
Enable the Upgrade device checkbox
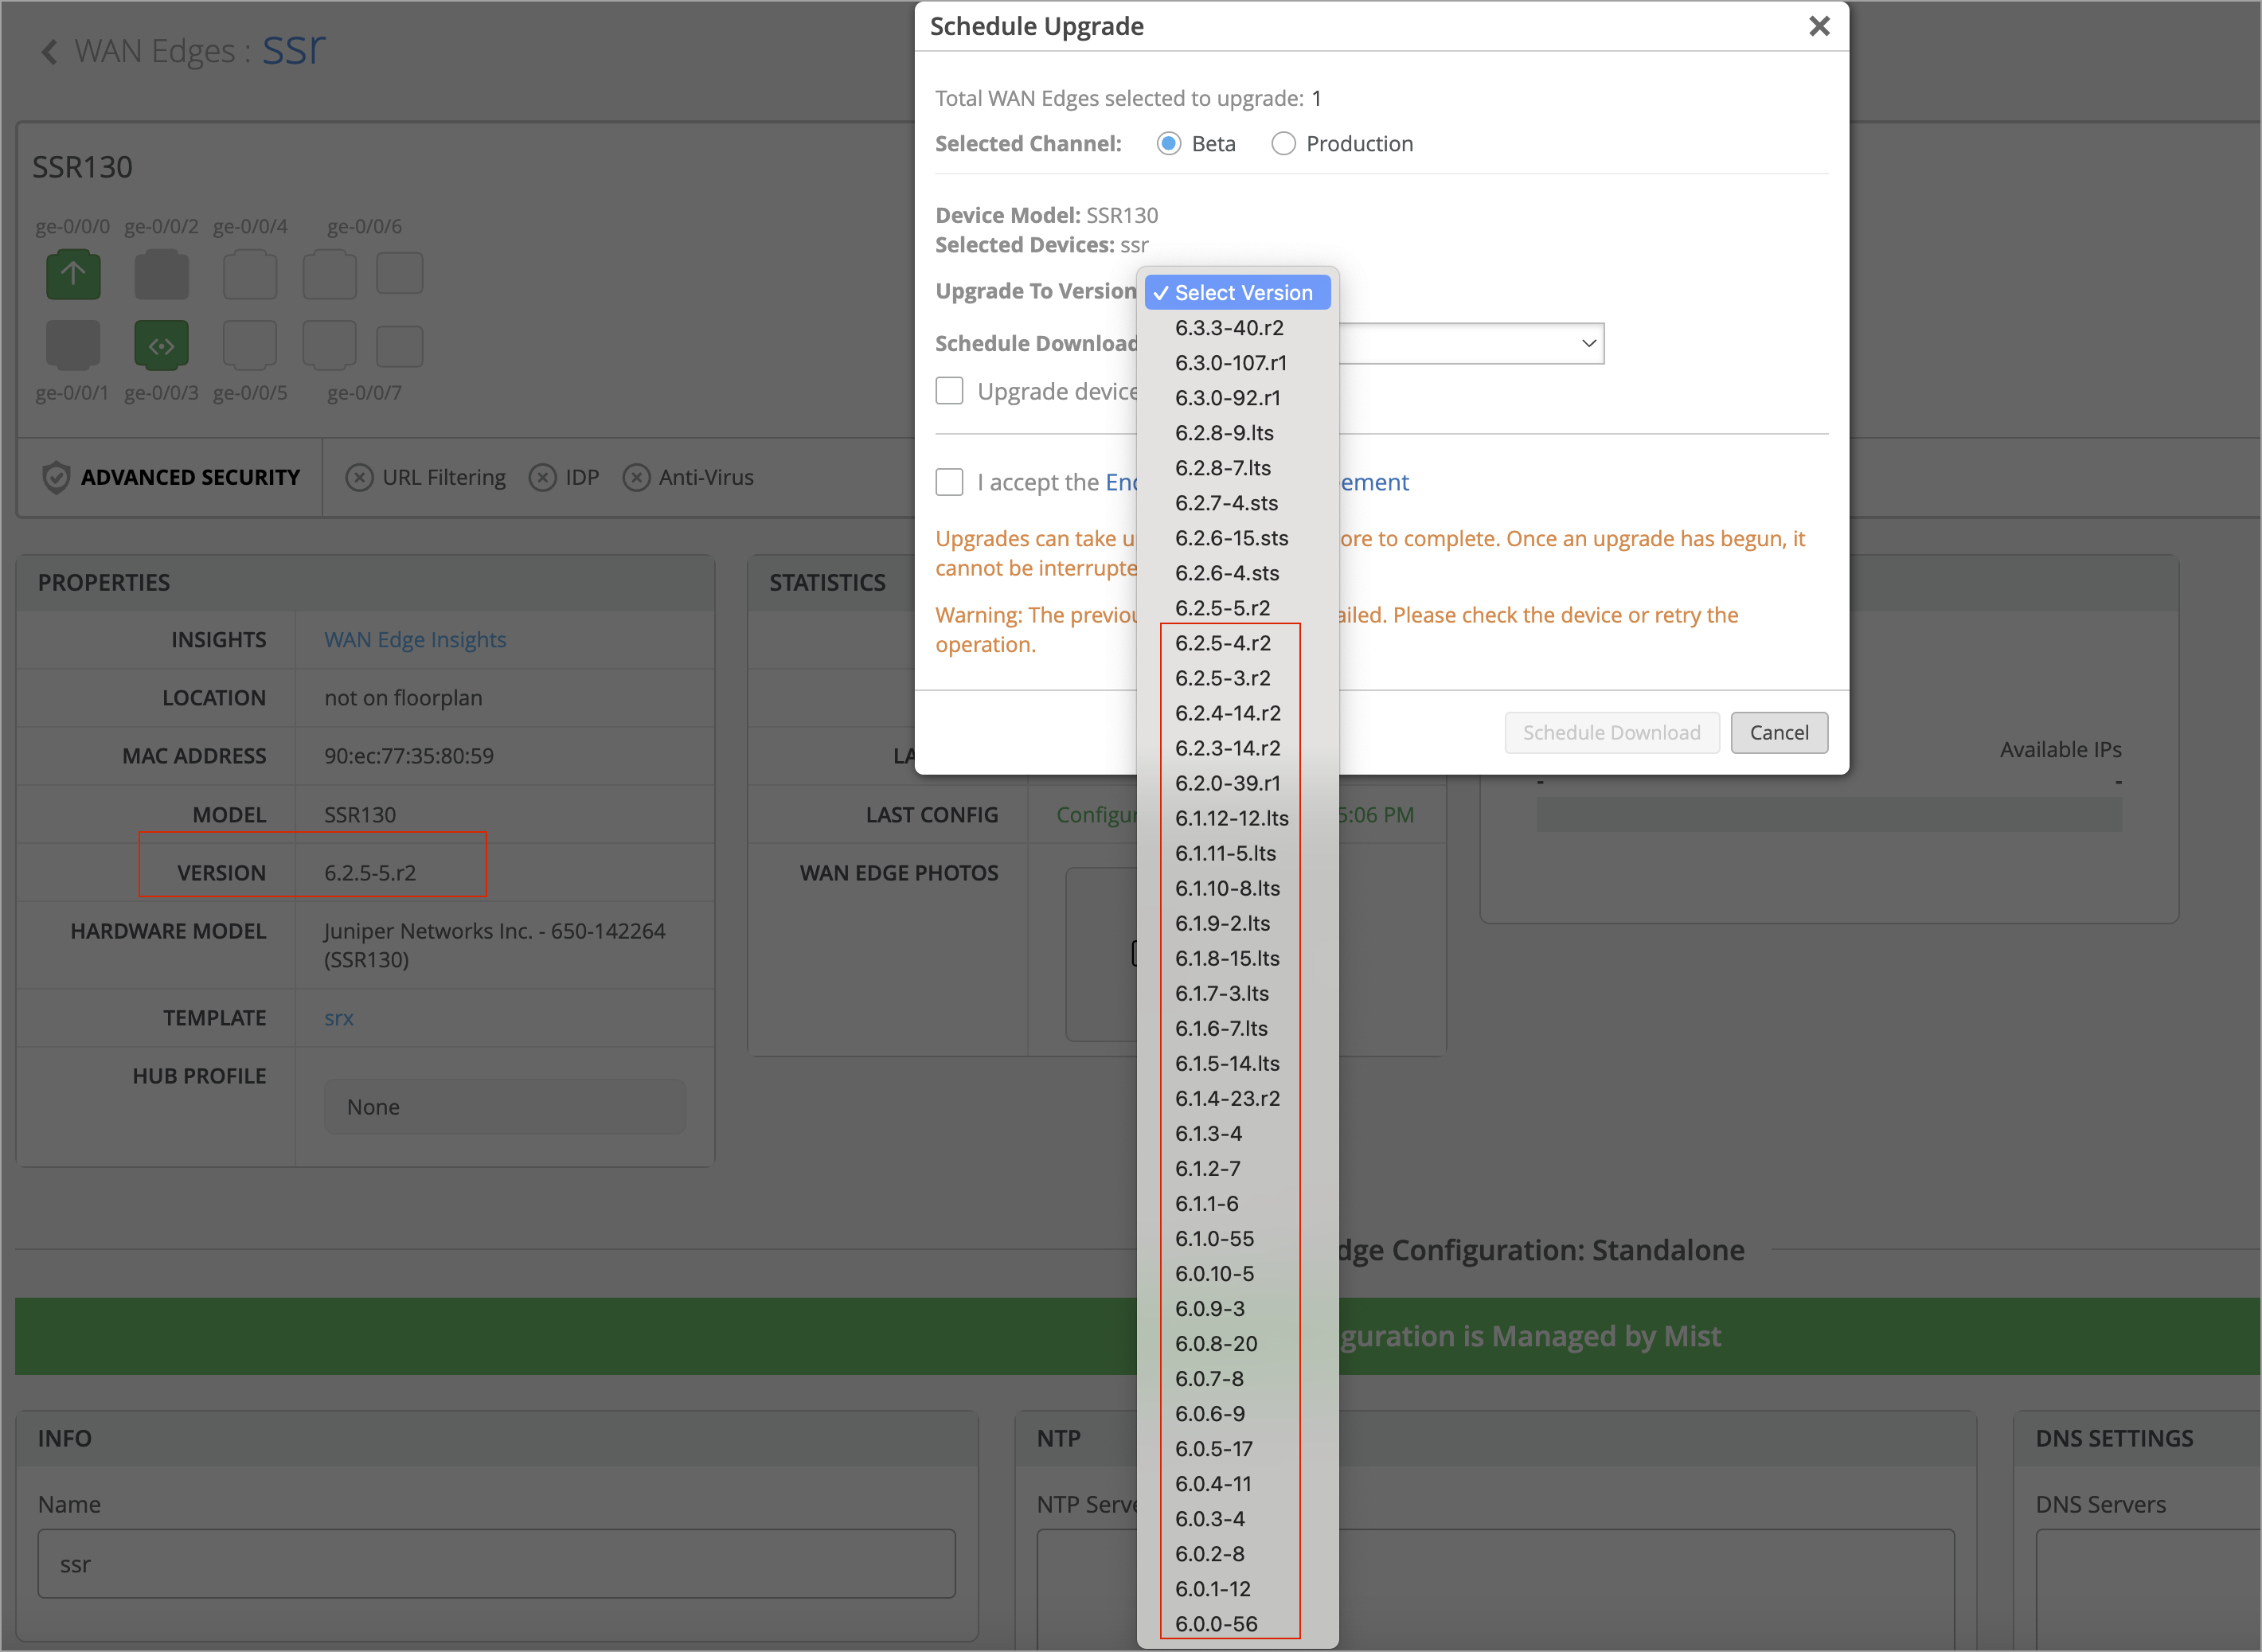(x=949, y=391)
